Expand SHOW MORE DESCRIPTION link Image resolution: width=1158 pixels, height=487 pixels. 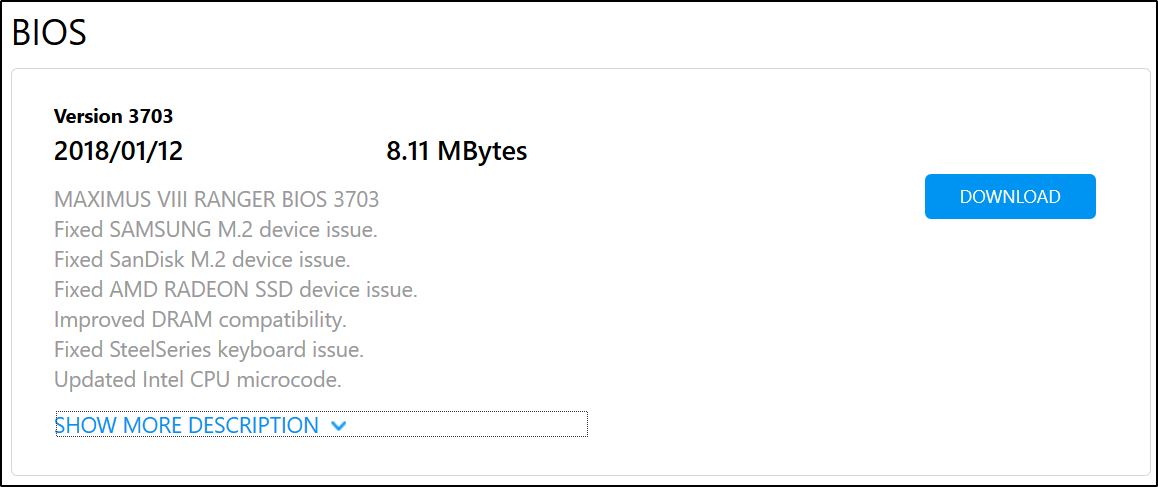[187, 425]
